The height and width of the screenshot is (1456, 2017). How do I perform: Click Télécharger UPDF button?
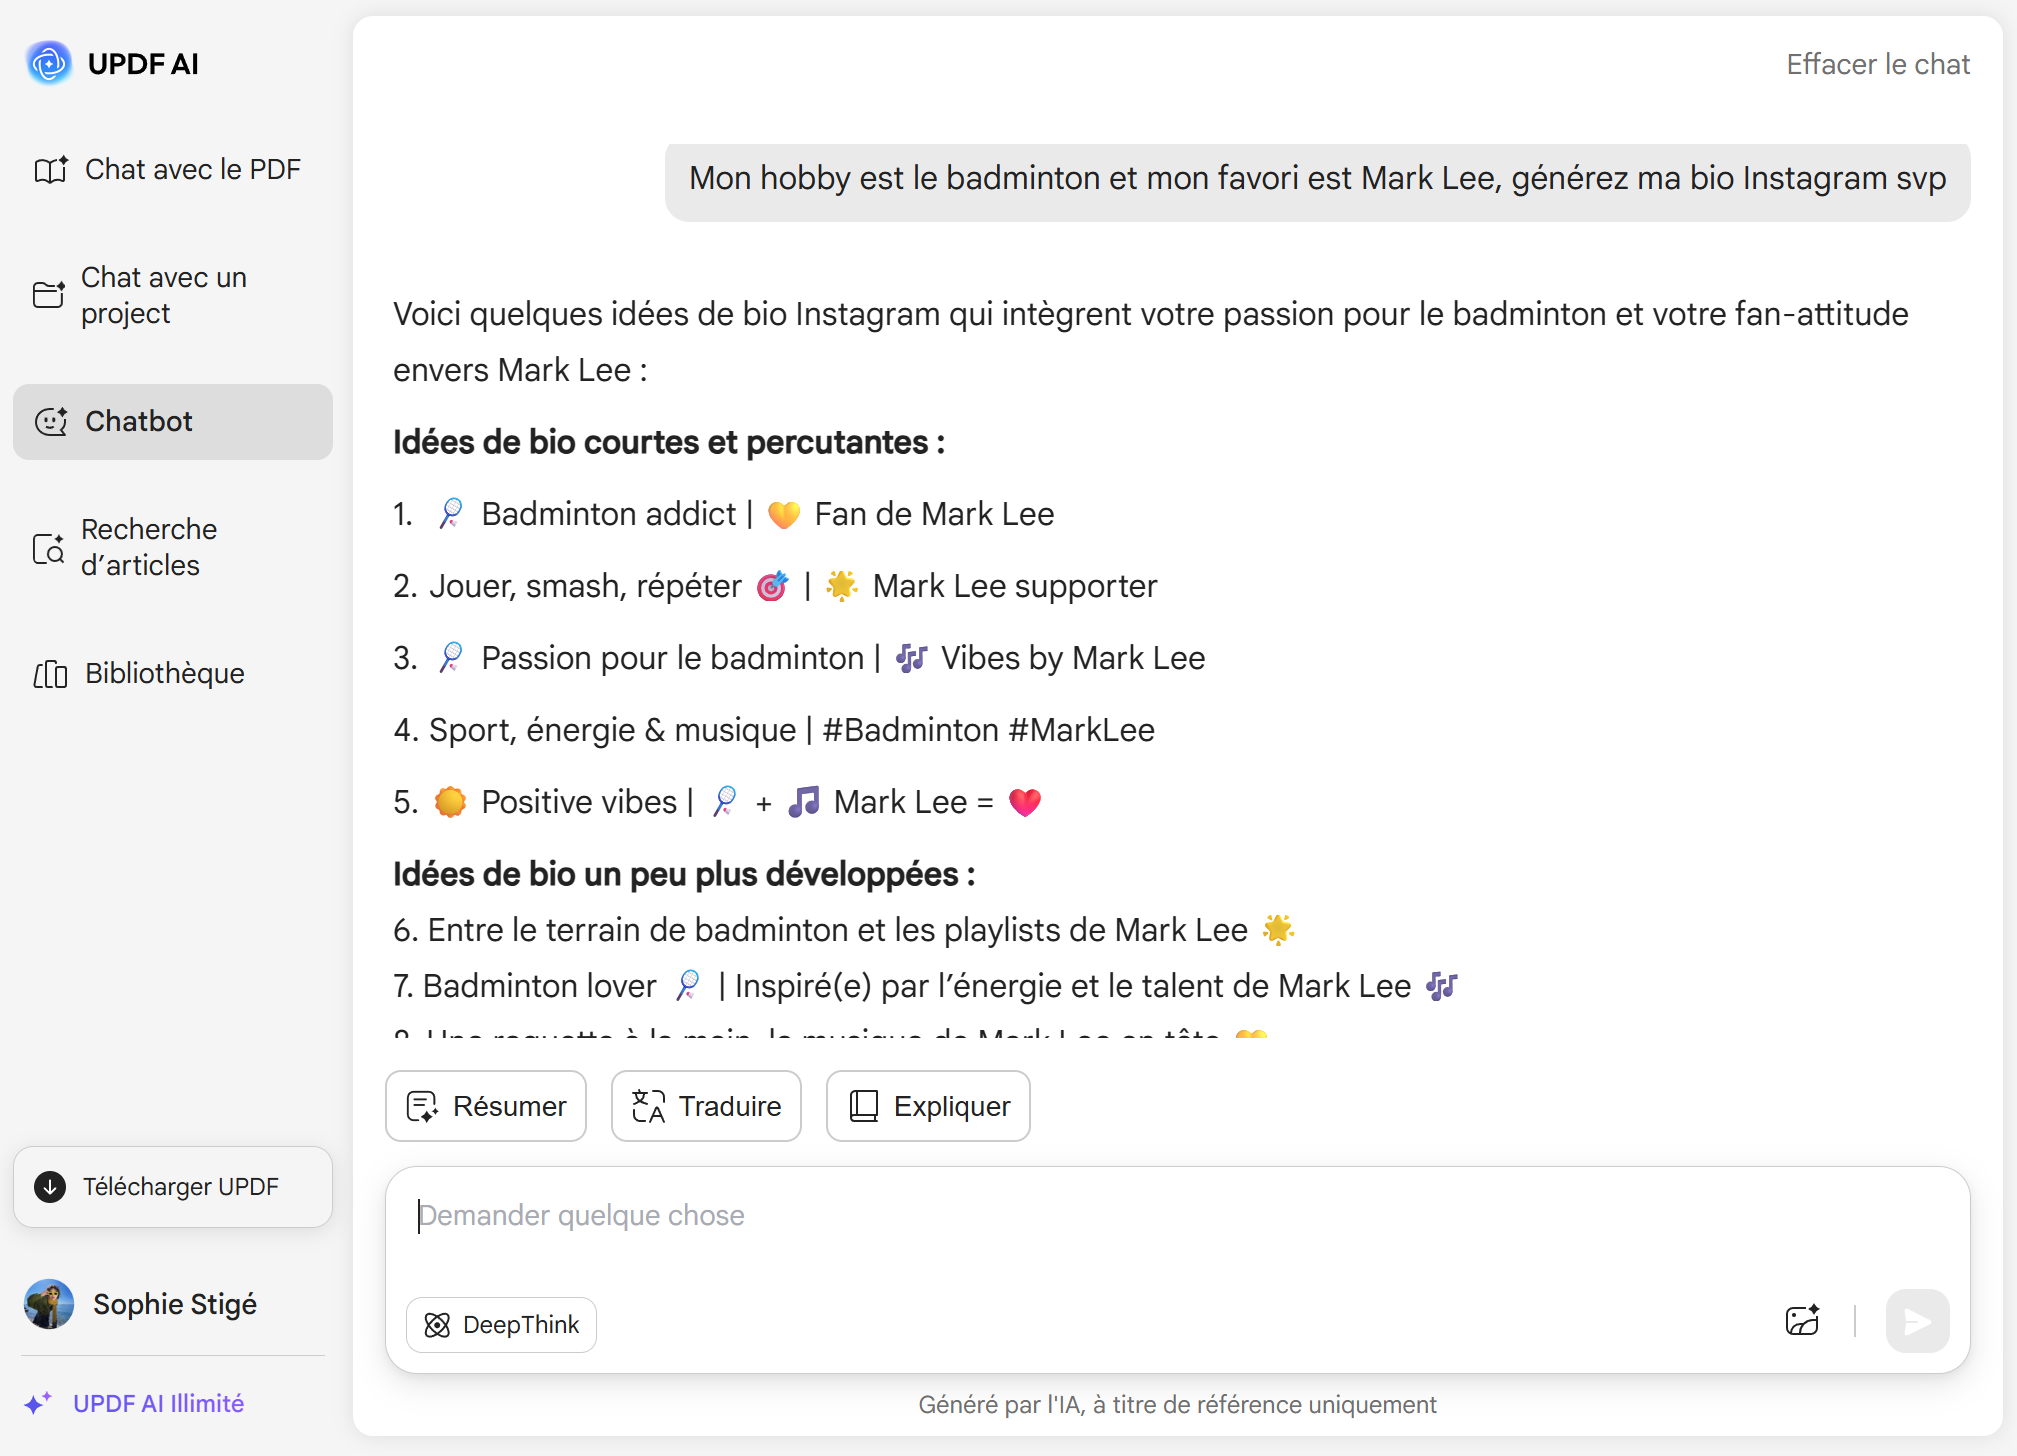click(172, 1187)
